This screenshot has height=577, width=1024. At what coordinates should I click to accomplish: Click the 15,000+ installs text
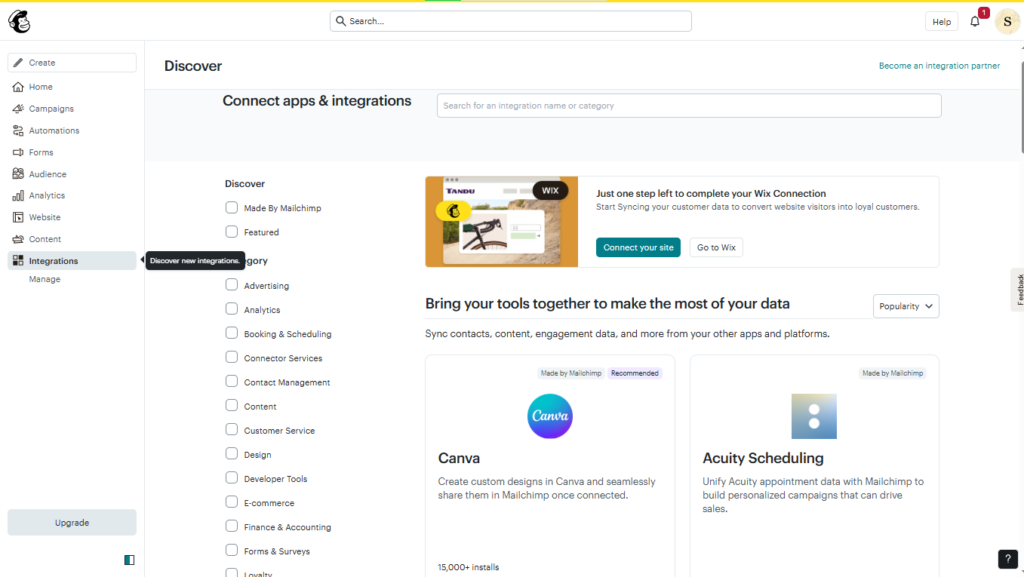pyautogui.click(x=468, y=567)
